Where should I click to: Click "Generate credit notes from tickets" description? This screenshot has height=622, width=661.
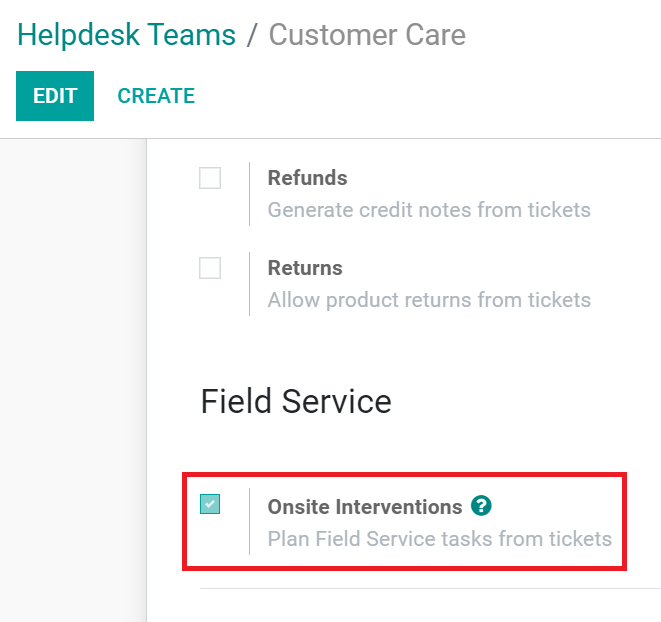[429, 210]
